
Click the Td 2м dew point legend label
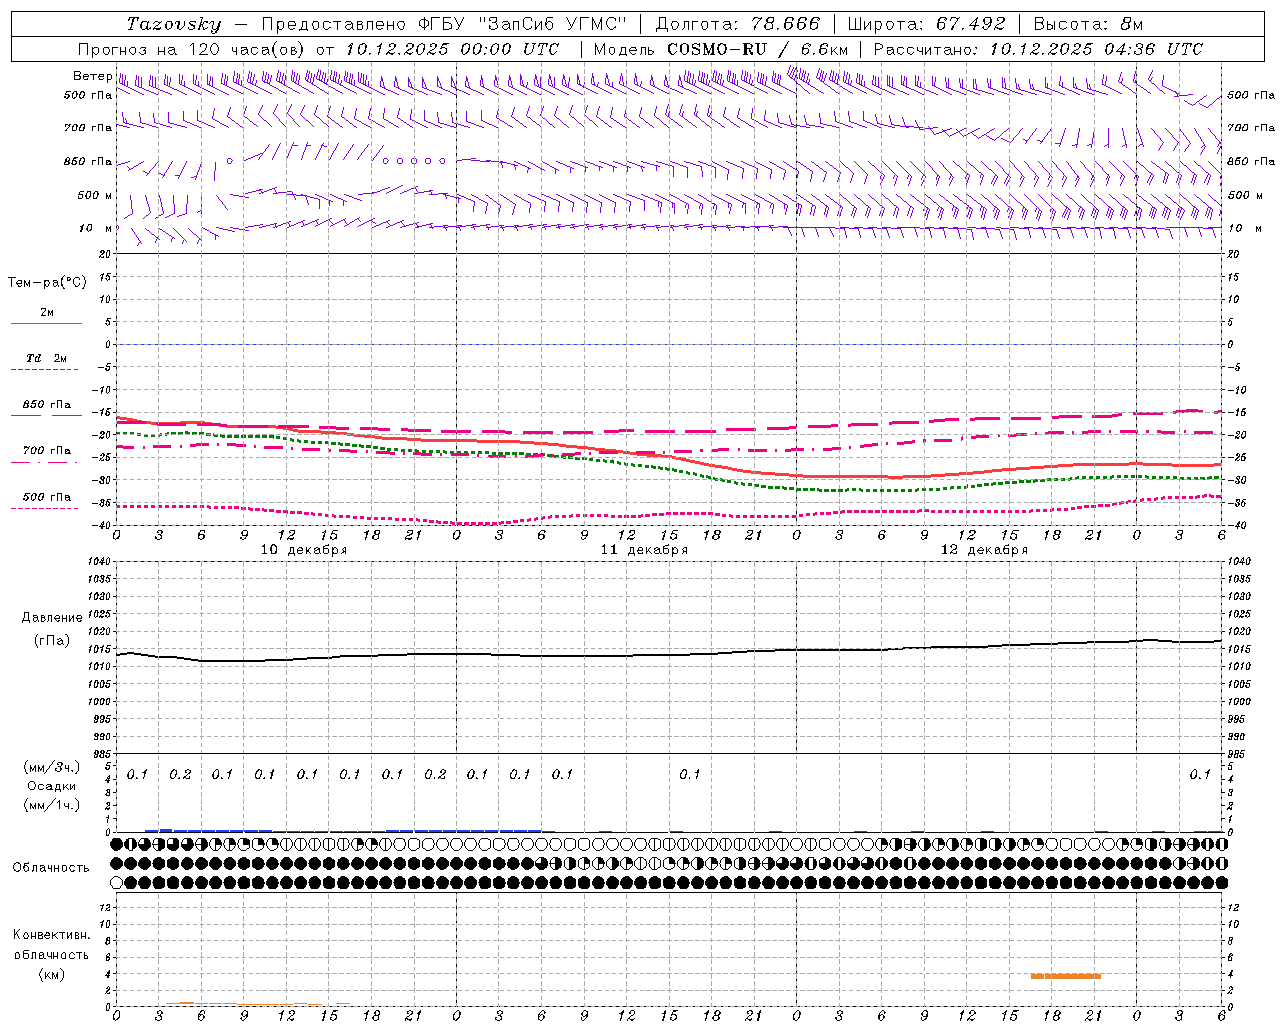pos(46,358)
